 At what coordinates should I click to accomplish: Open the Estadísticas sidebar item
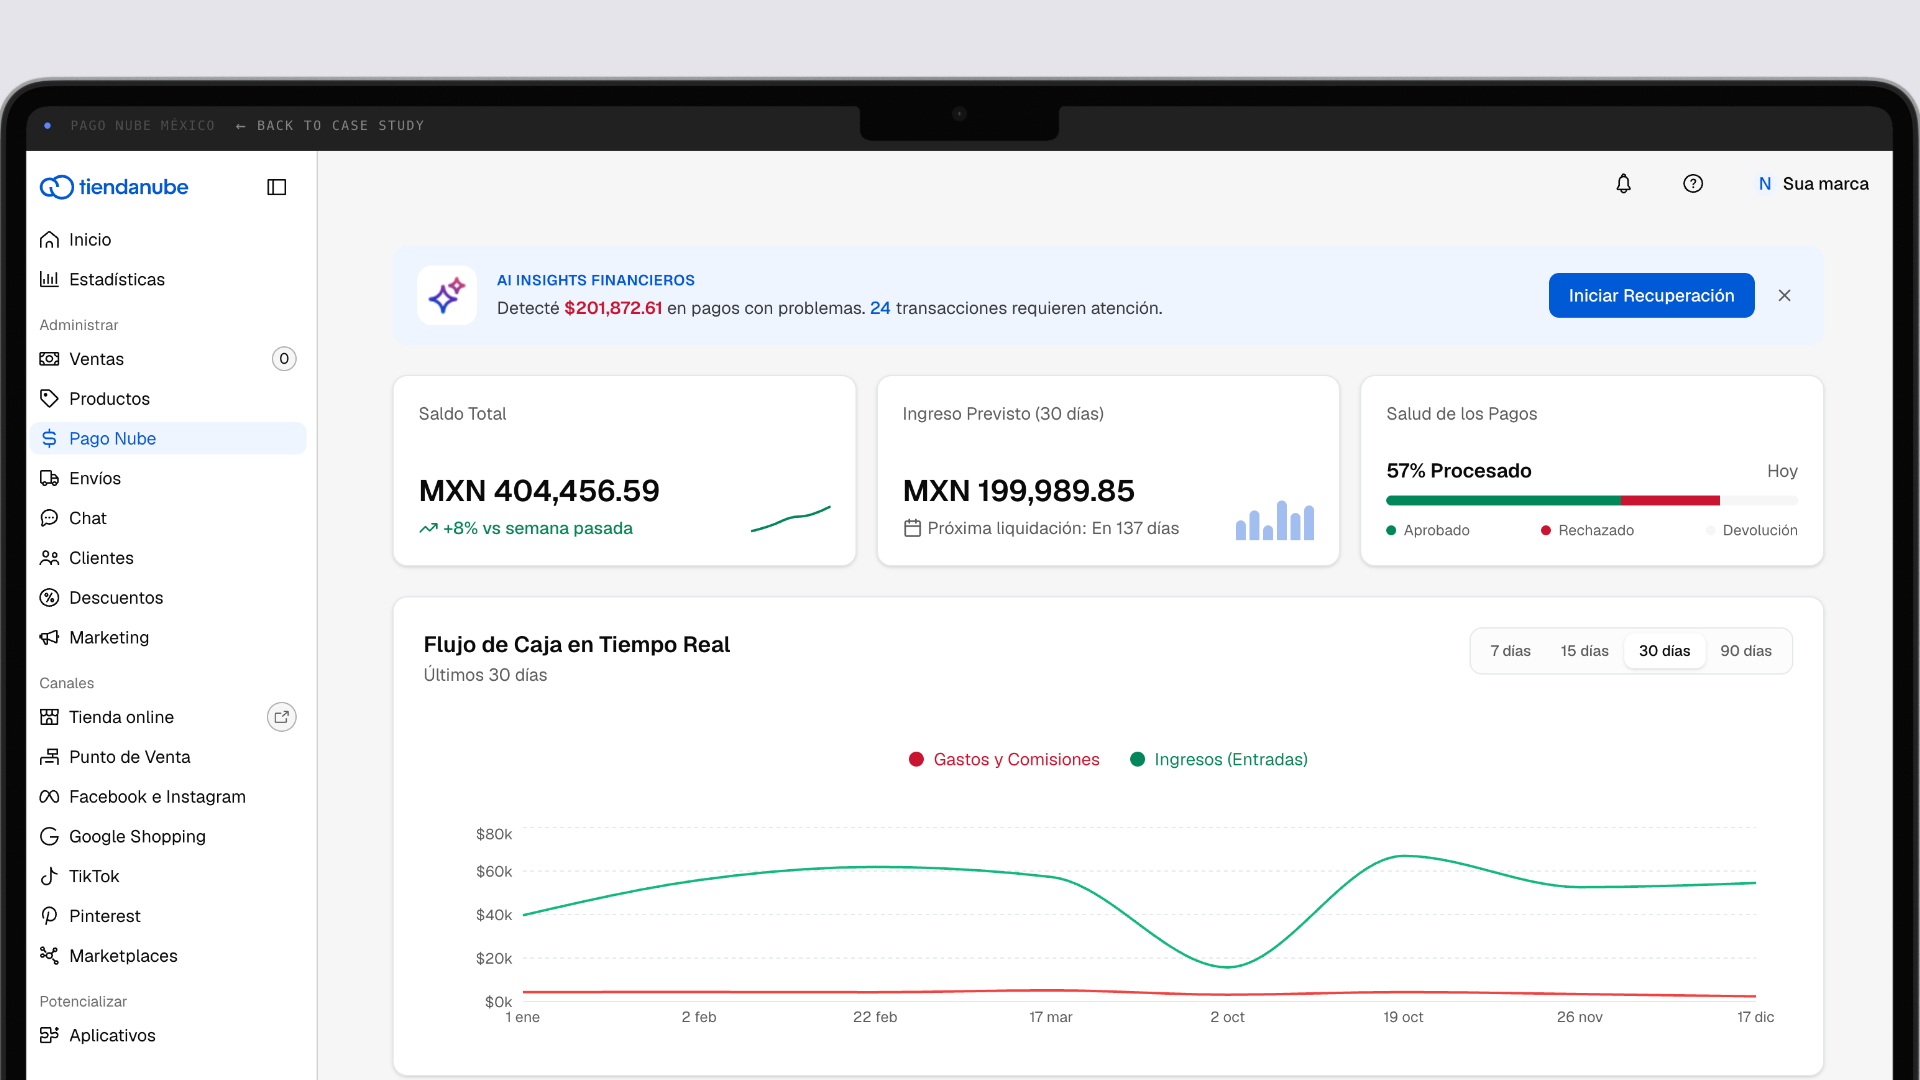click(168, 279)
